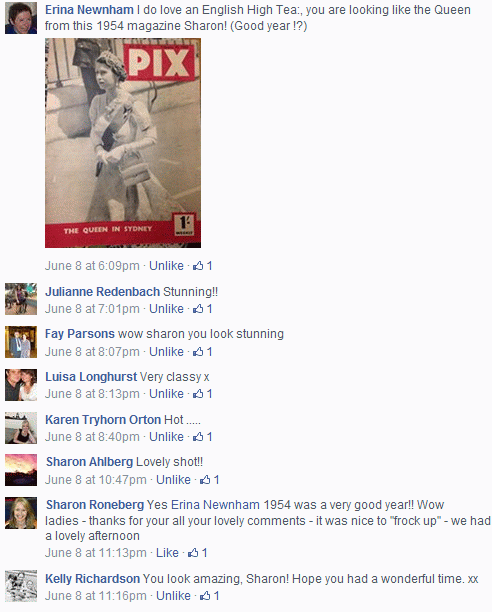Click the thumbs-up icon on Karen Tryhorn Orton's comment
The width and height of the screenshot is (492, 612).
coord(198,437)
